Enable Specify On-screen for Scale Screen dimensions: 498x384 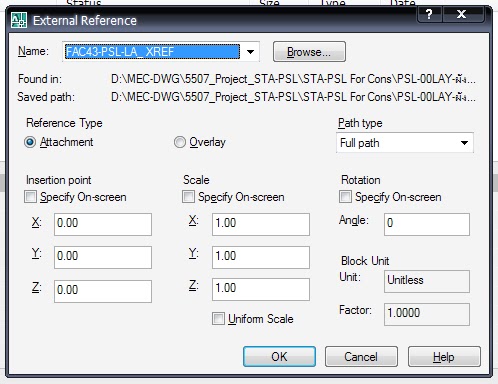tap(188, 197)
